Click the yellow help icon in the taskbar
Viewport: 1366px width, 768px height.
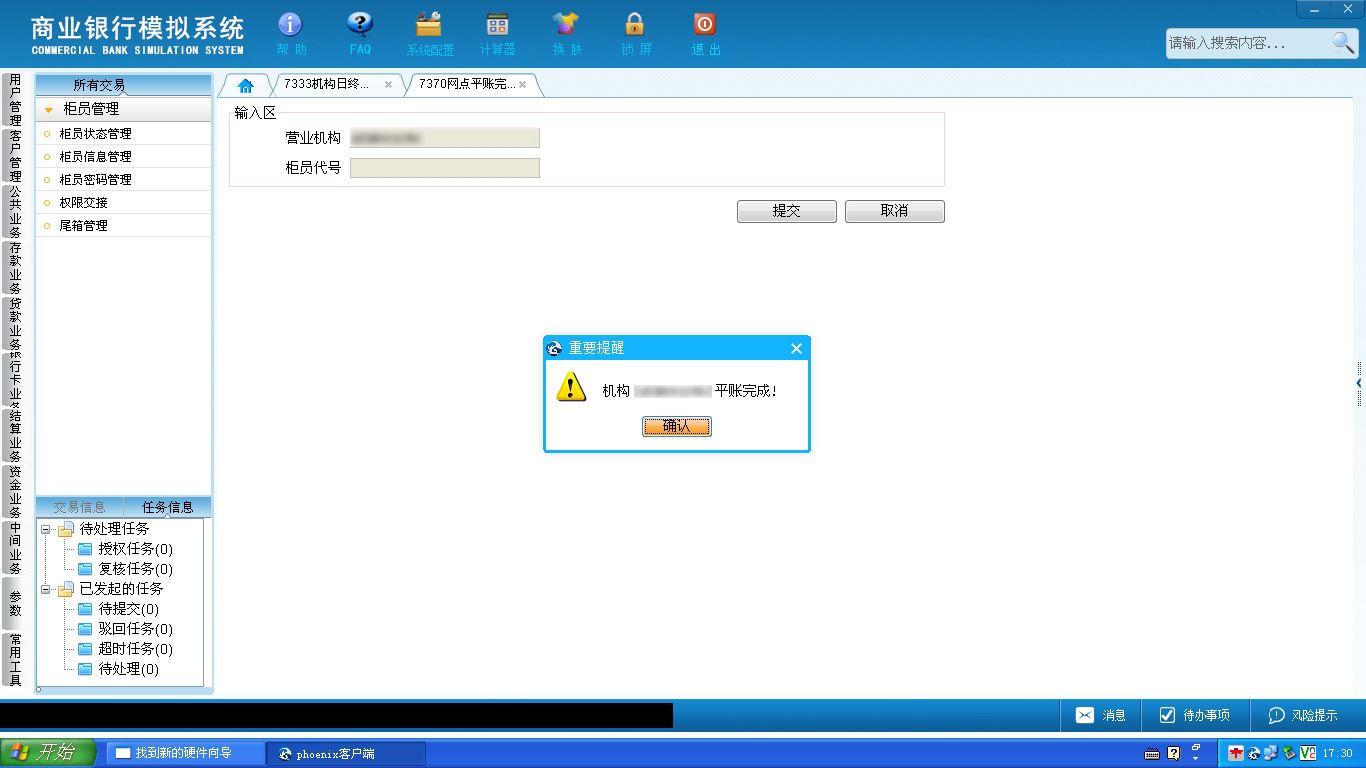click(1173, 753)
